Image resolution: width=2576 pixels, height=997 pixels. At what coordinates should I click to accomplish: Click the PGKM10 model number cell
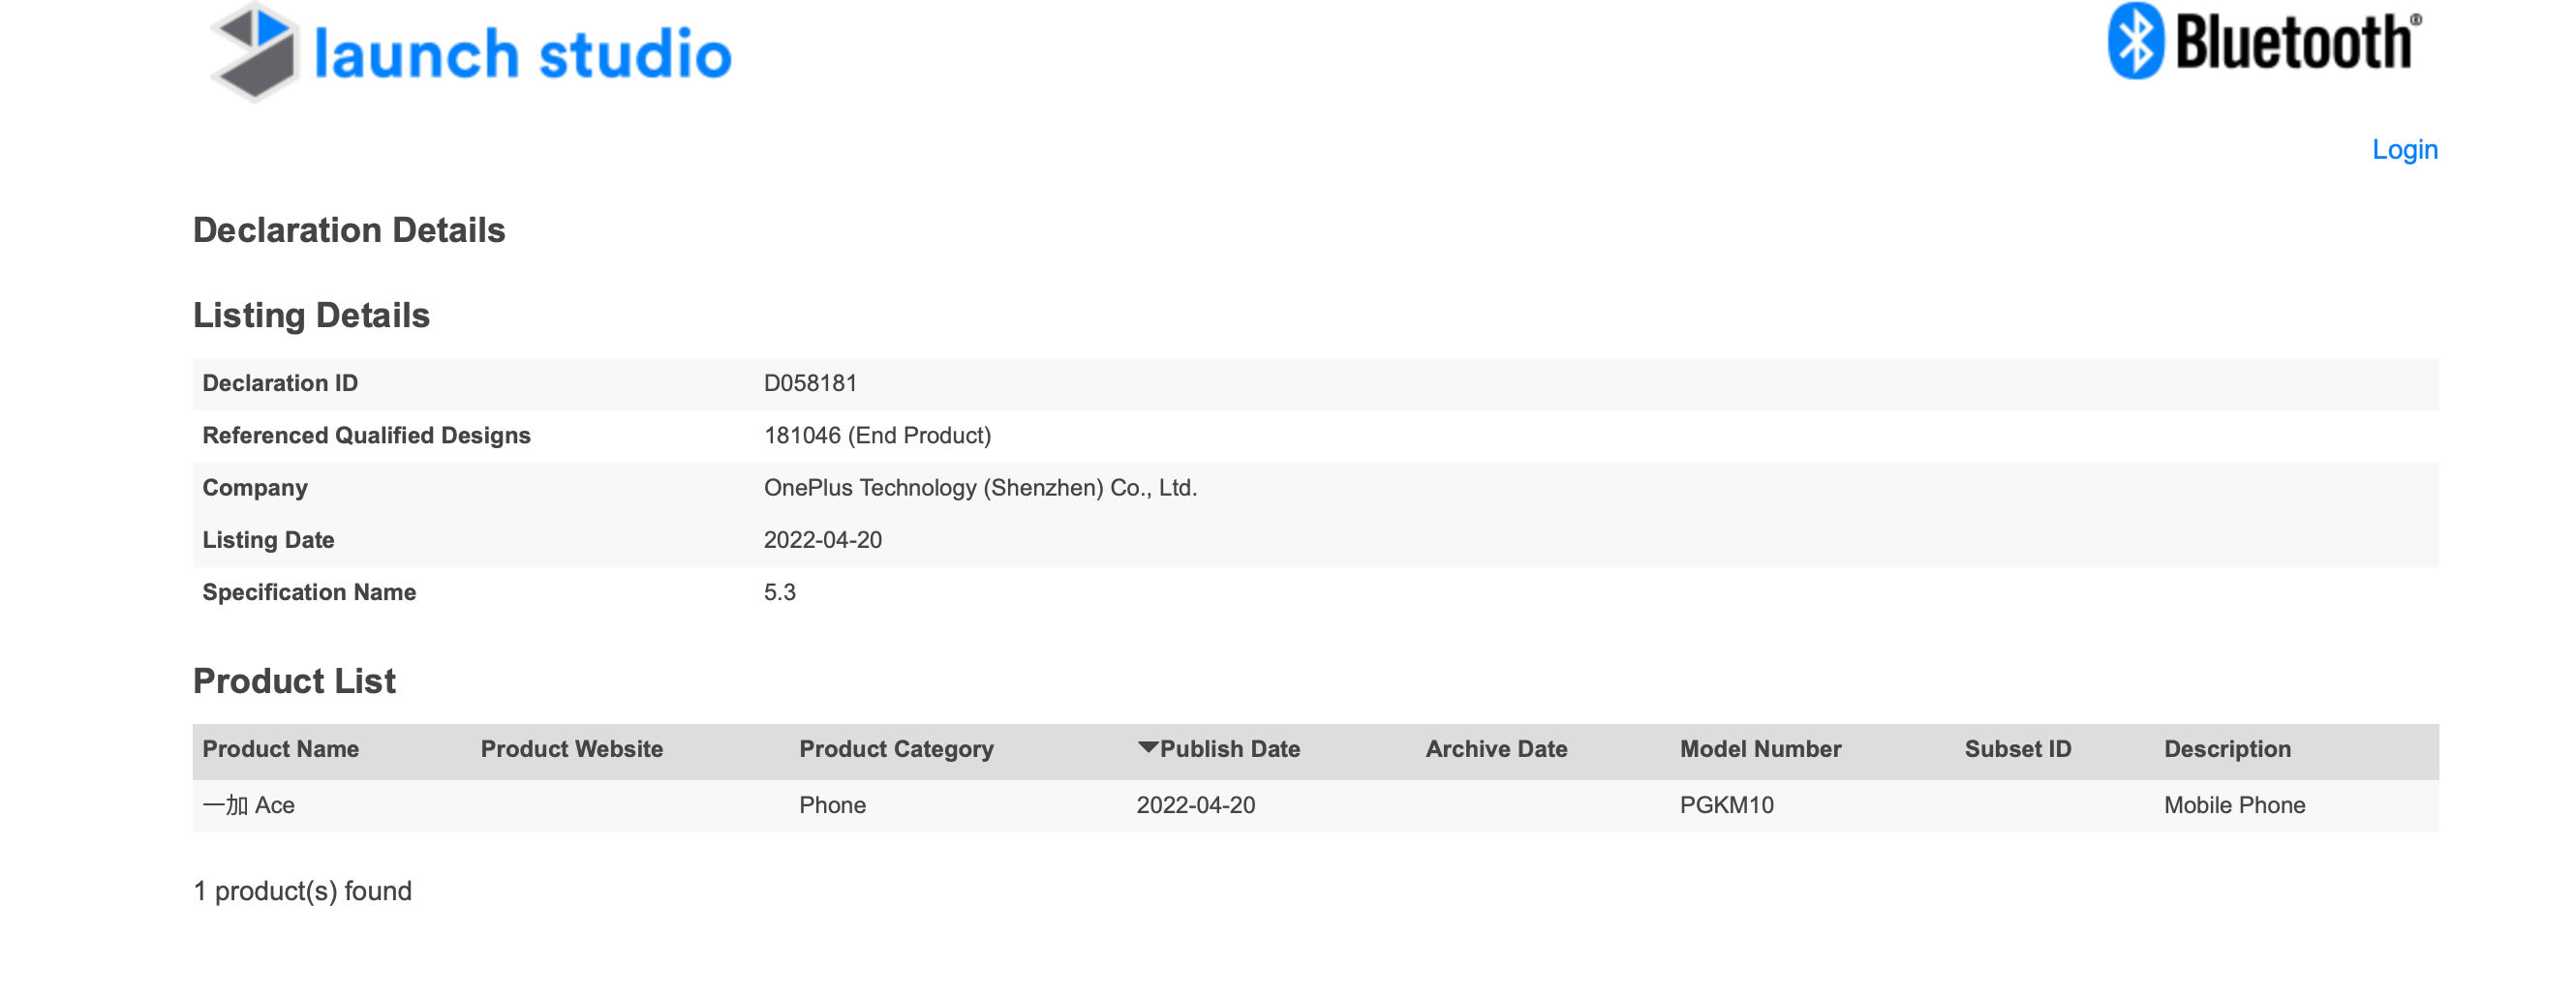tap(1727, 805)
